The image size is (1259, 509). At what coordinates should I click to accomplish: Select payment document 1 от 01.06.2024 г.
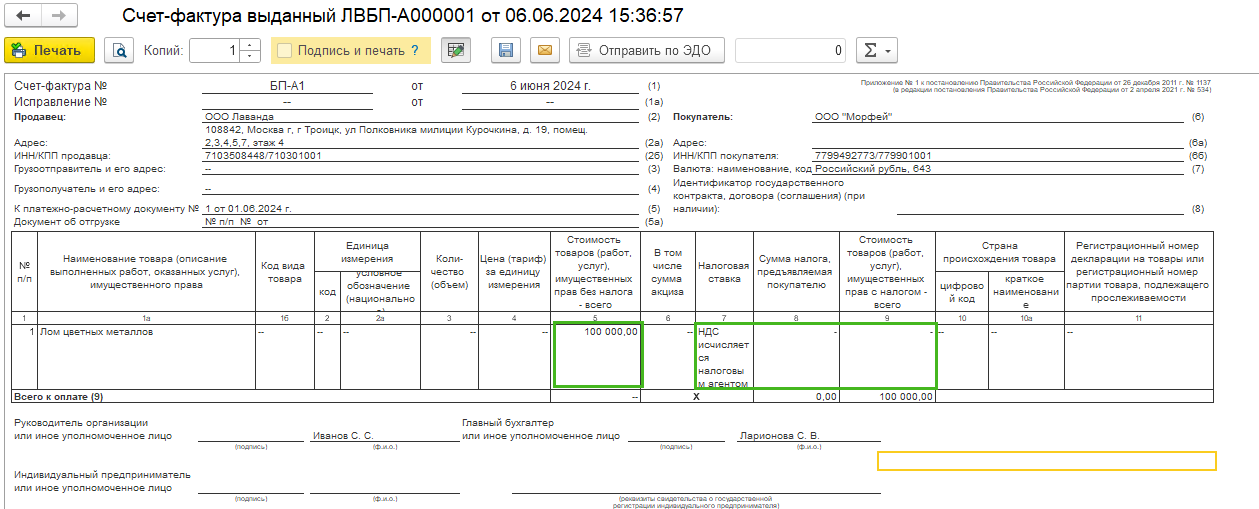421,208
